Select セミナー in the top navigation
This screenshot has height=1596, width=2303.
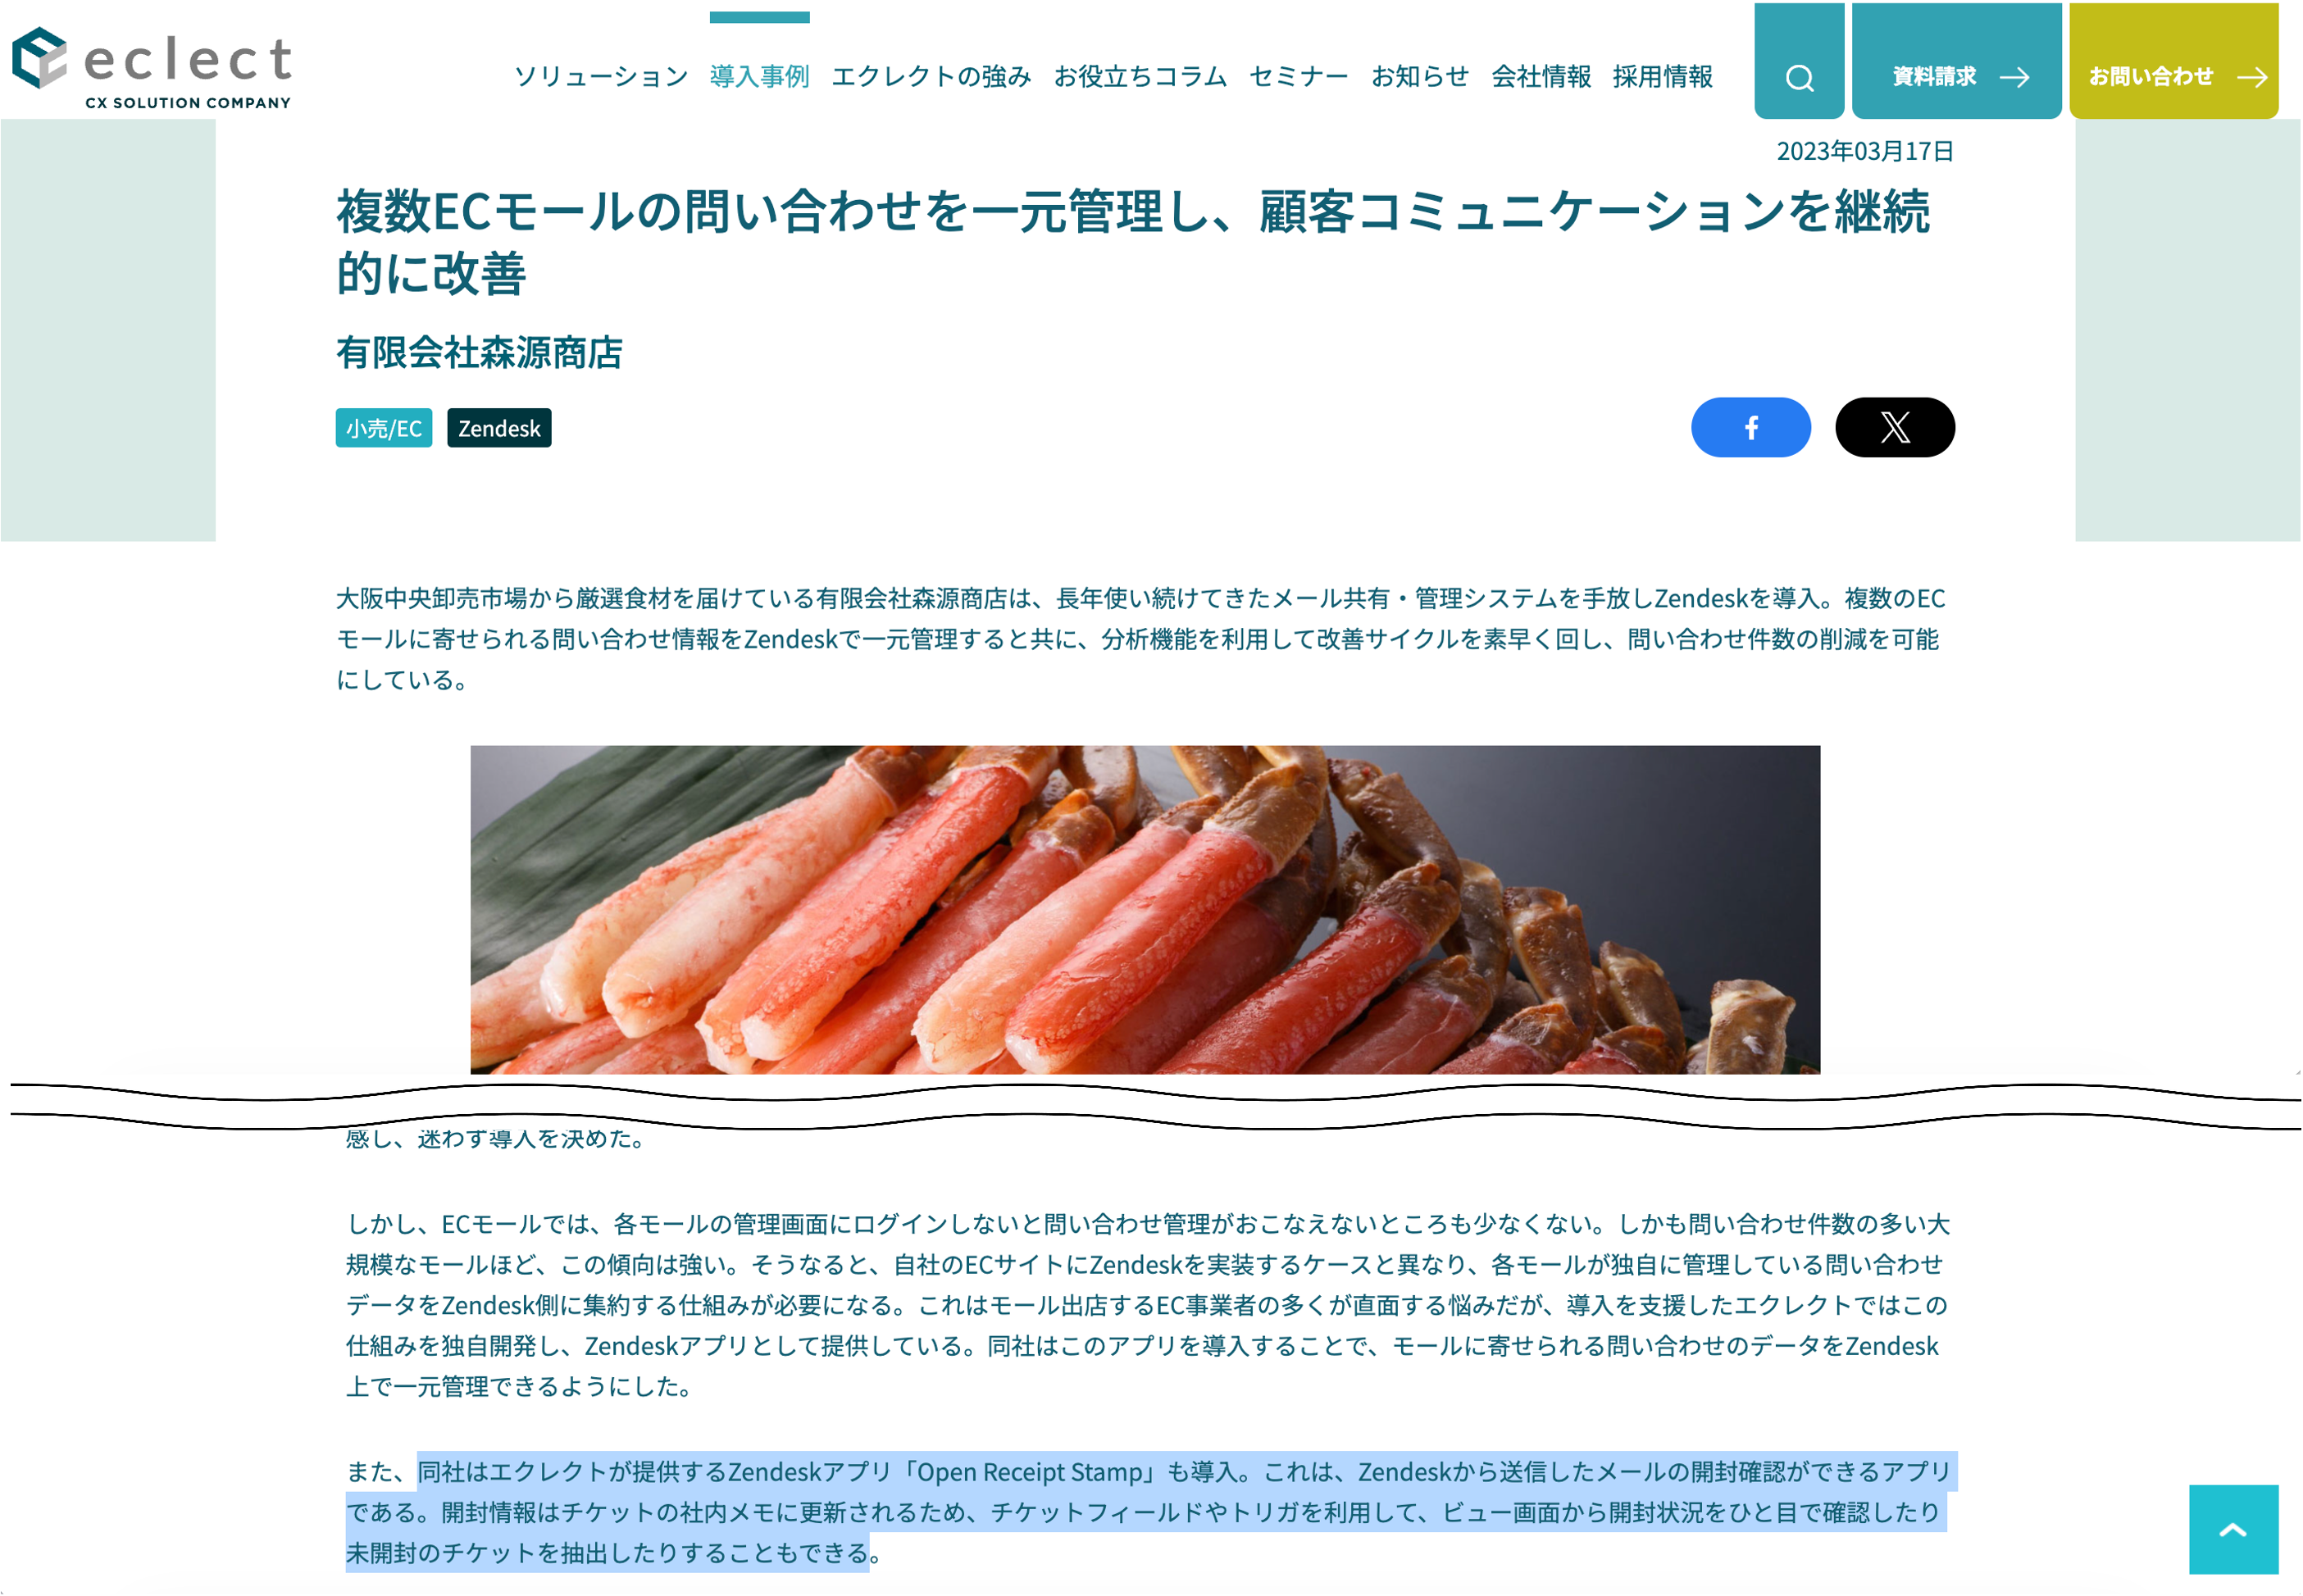point(1298,76)
